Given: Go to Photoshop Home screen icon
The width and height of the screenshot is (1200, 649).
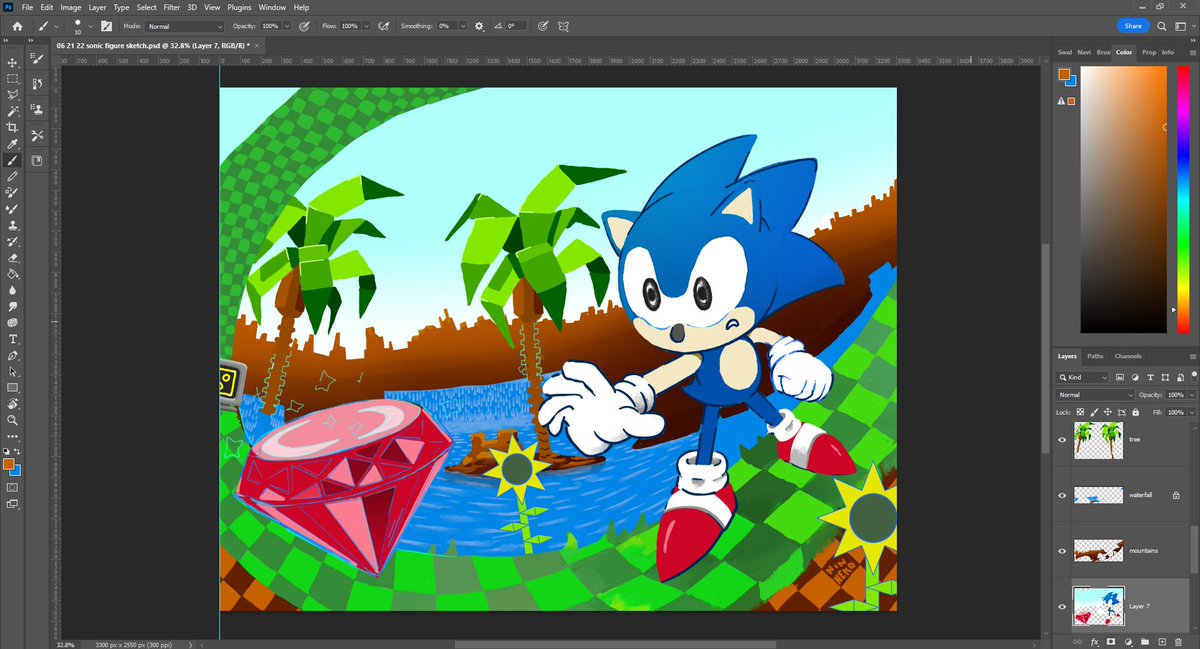Looking at the screenshot, I should point(16,25).
